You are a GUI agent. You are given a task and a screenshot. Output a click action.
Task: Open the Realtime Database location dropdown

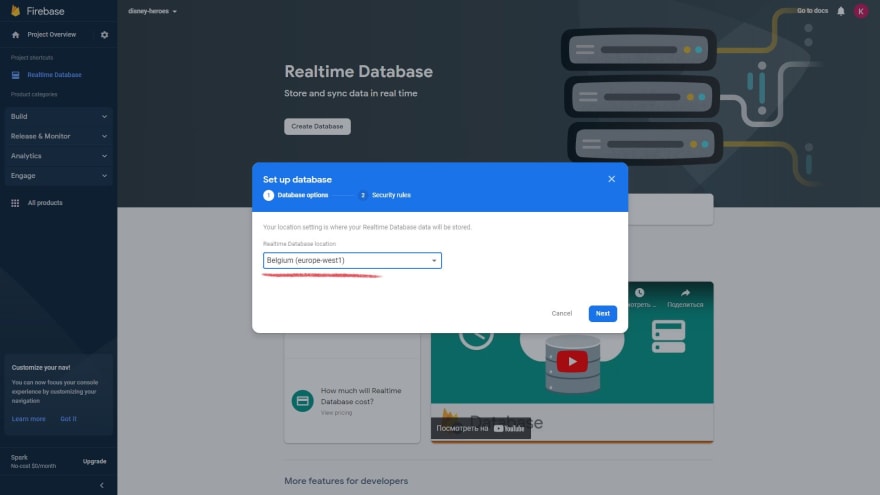[x=352, y=260]
